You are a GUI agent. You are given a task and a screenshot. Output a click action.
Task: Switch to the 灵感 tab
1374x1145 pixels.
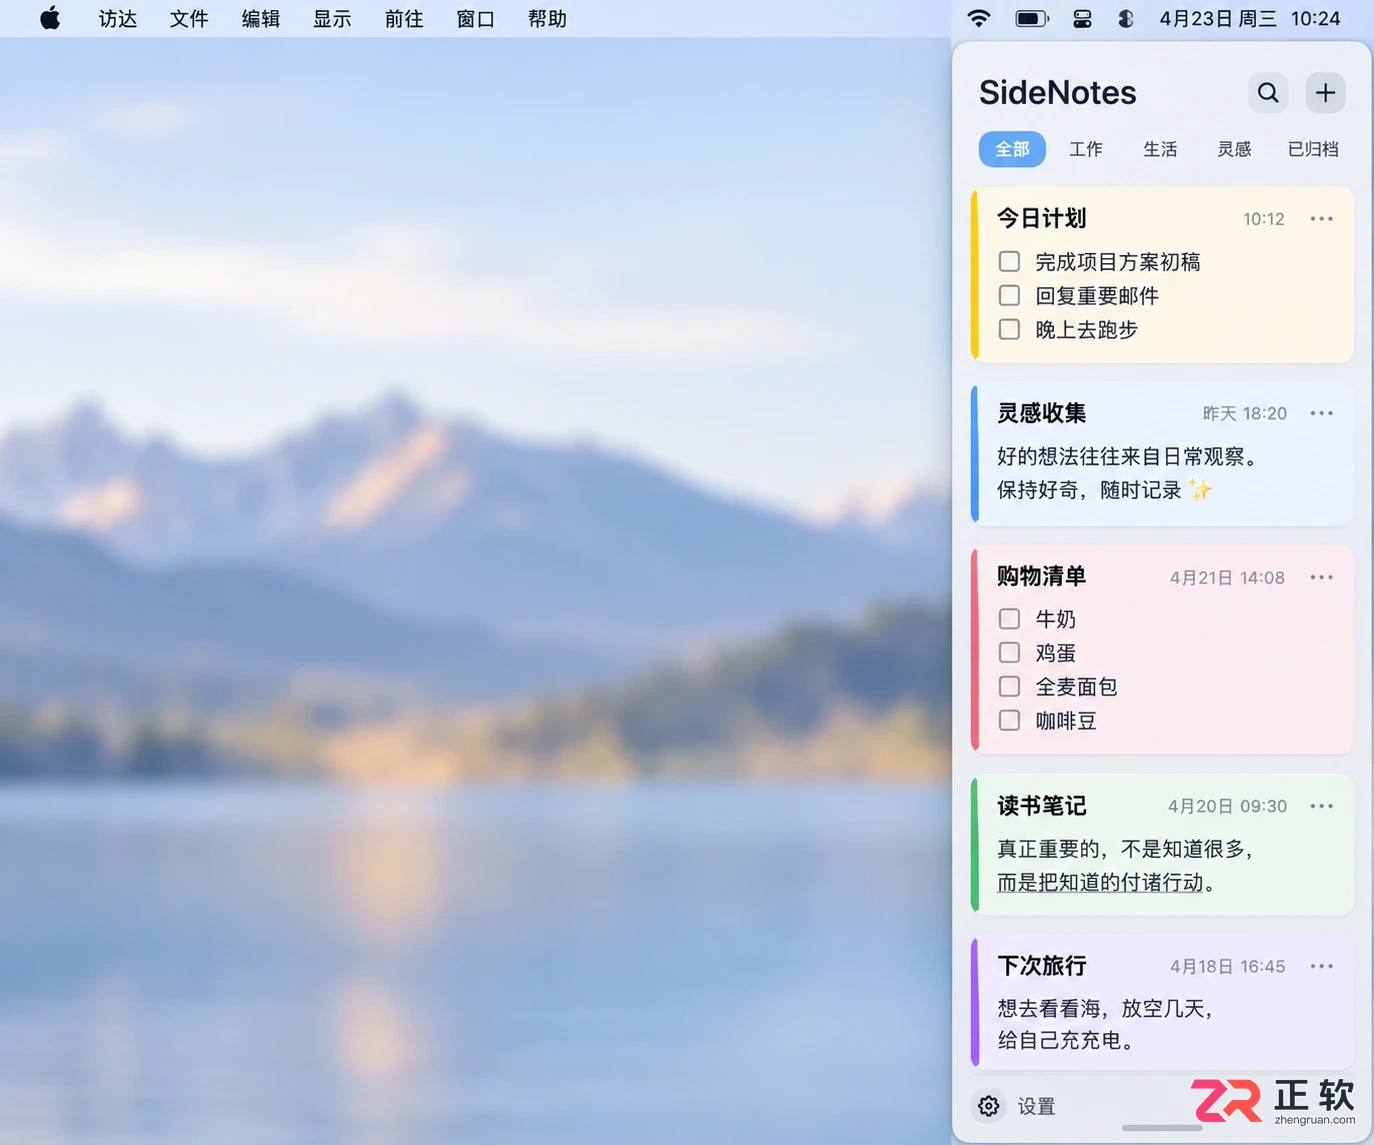point(1234,149)
